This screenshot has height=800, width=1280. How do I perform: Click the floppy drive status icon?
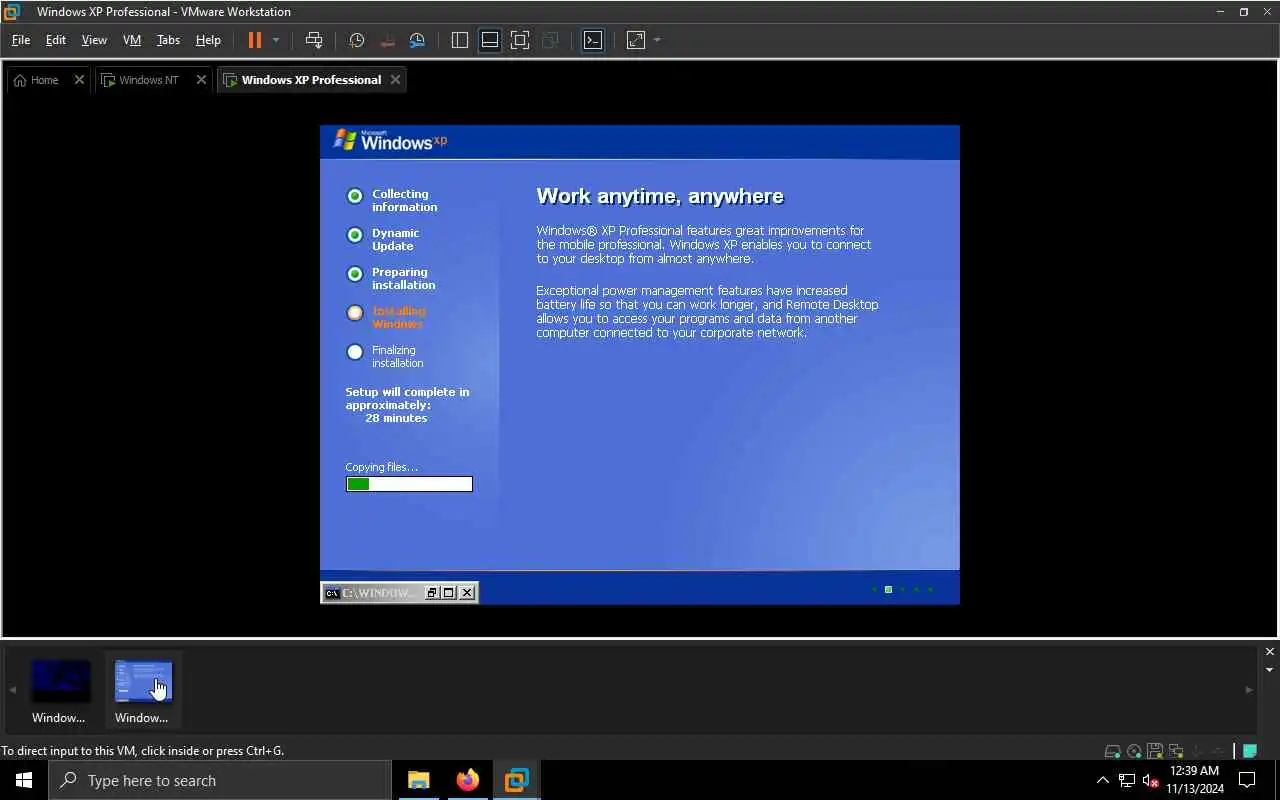[1155, 751]
